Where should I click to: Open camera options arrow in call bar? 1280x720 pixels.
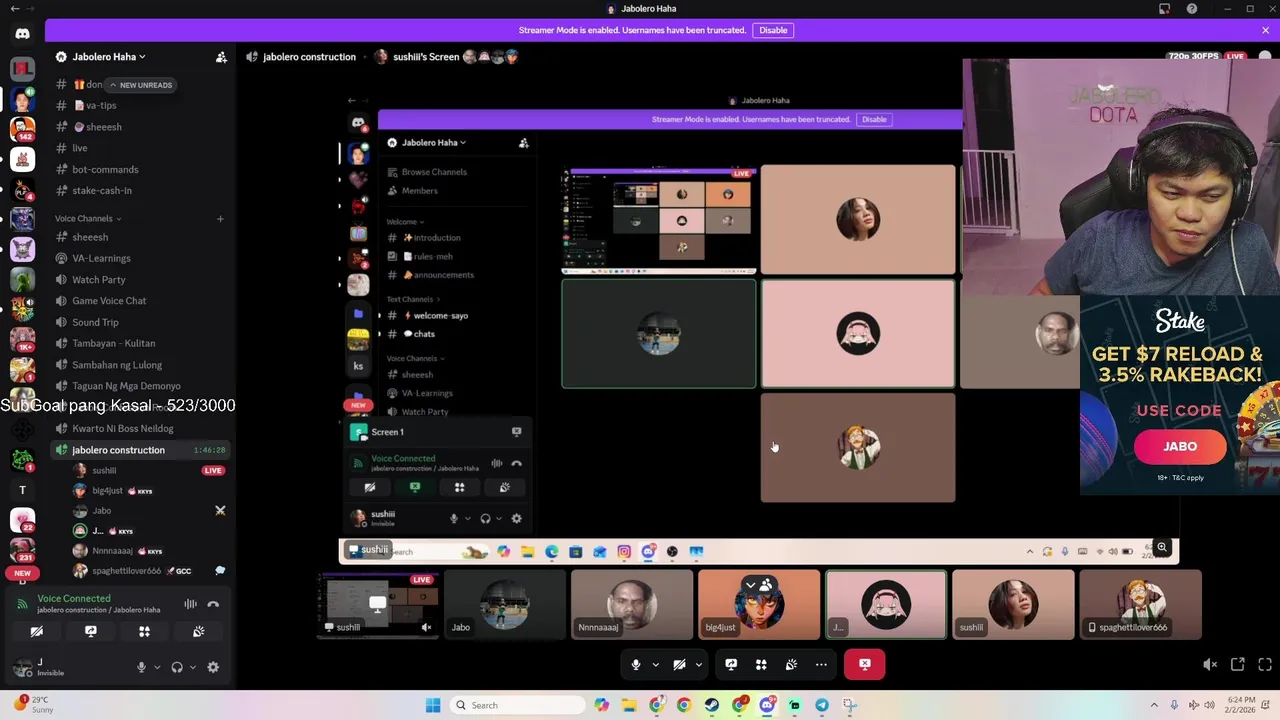(x=698, y=664)
